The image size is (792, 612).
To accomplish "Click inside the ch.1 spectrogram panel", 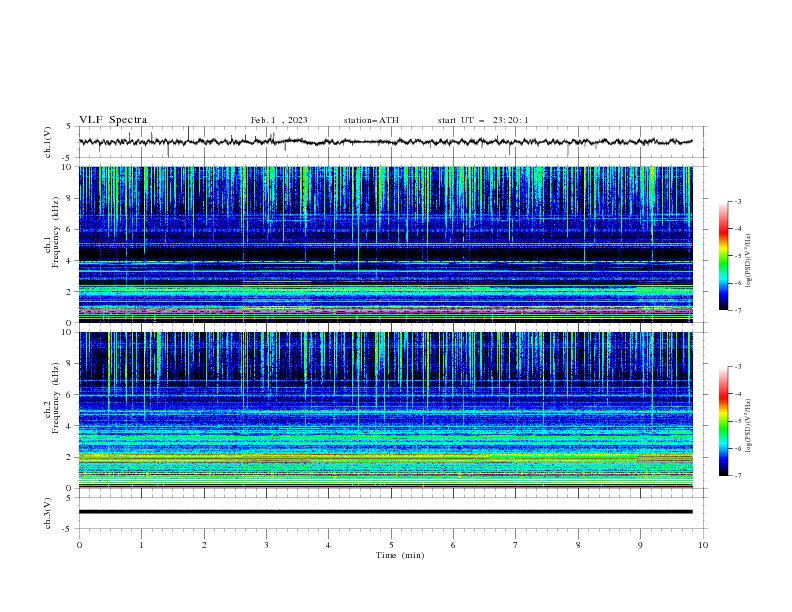I will [x=385, y=244].
